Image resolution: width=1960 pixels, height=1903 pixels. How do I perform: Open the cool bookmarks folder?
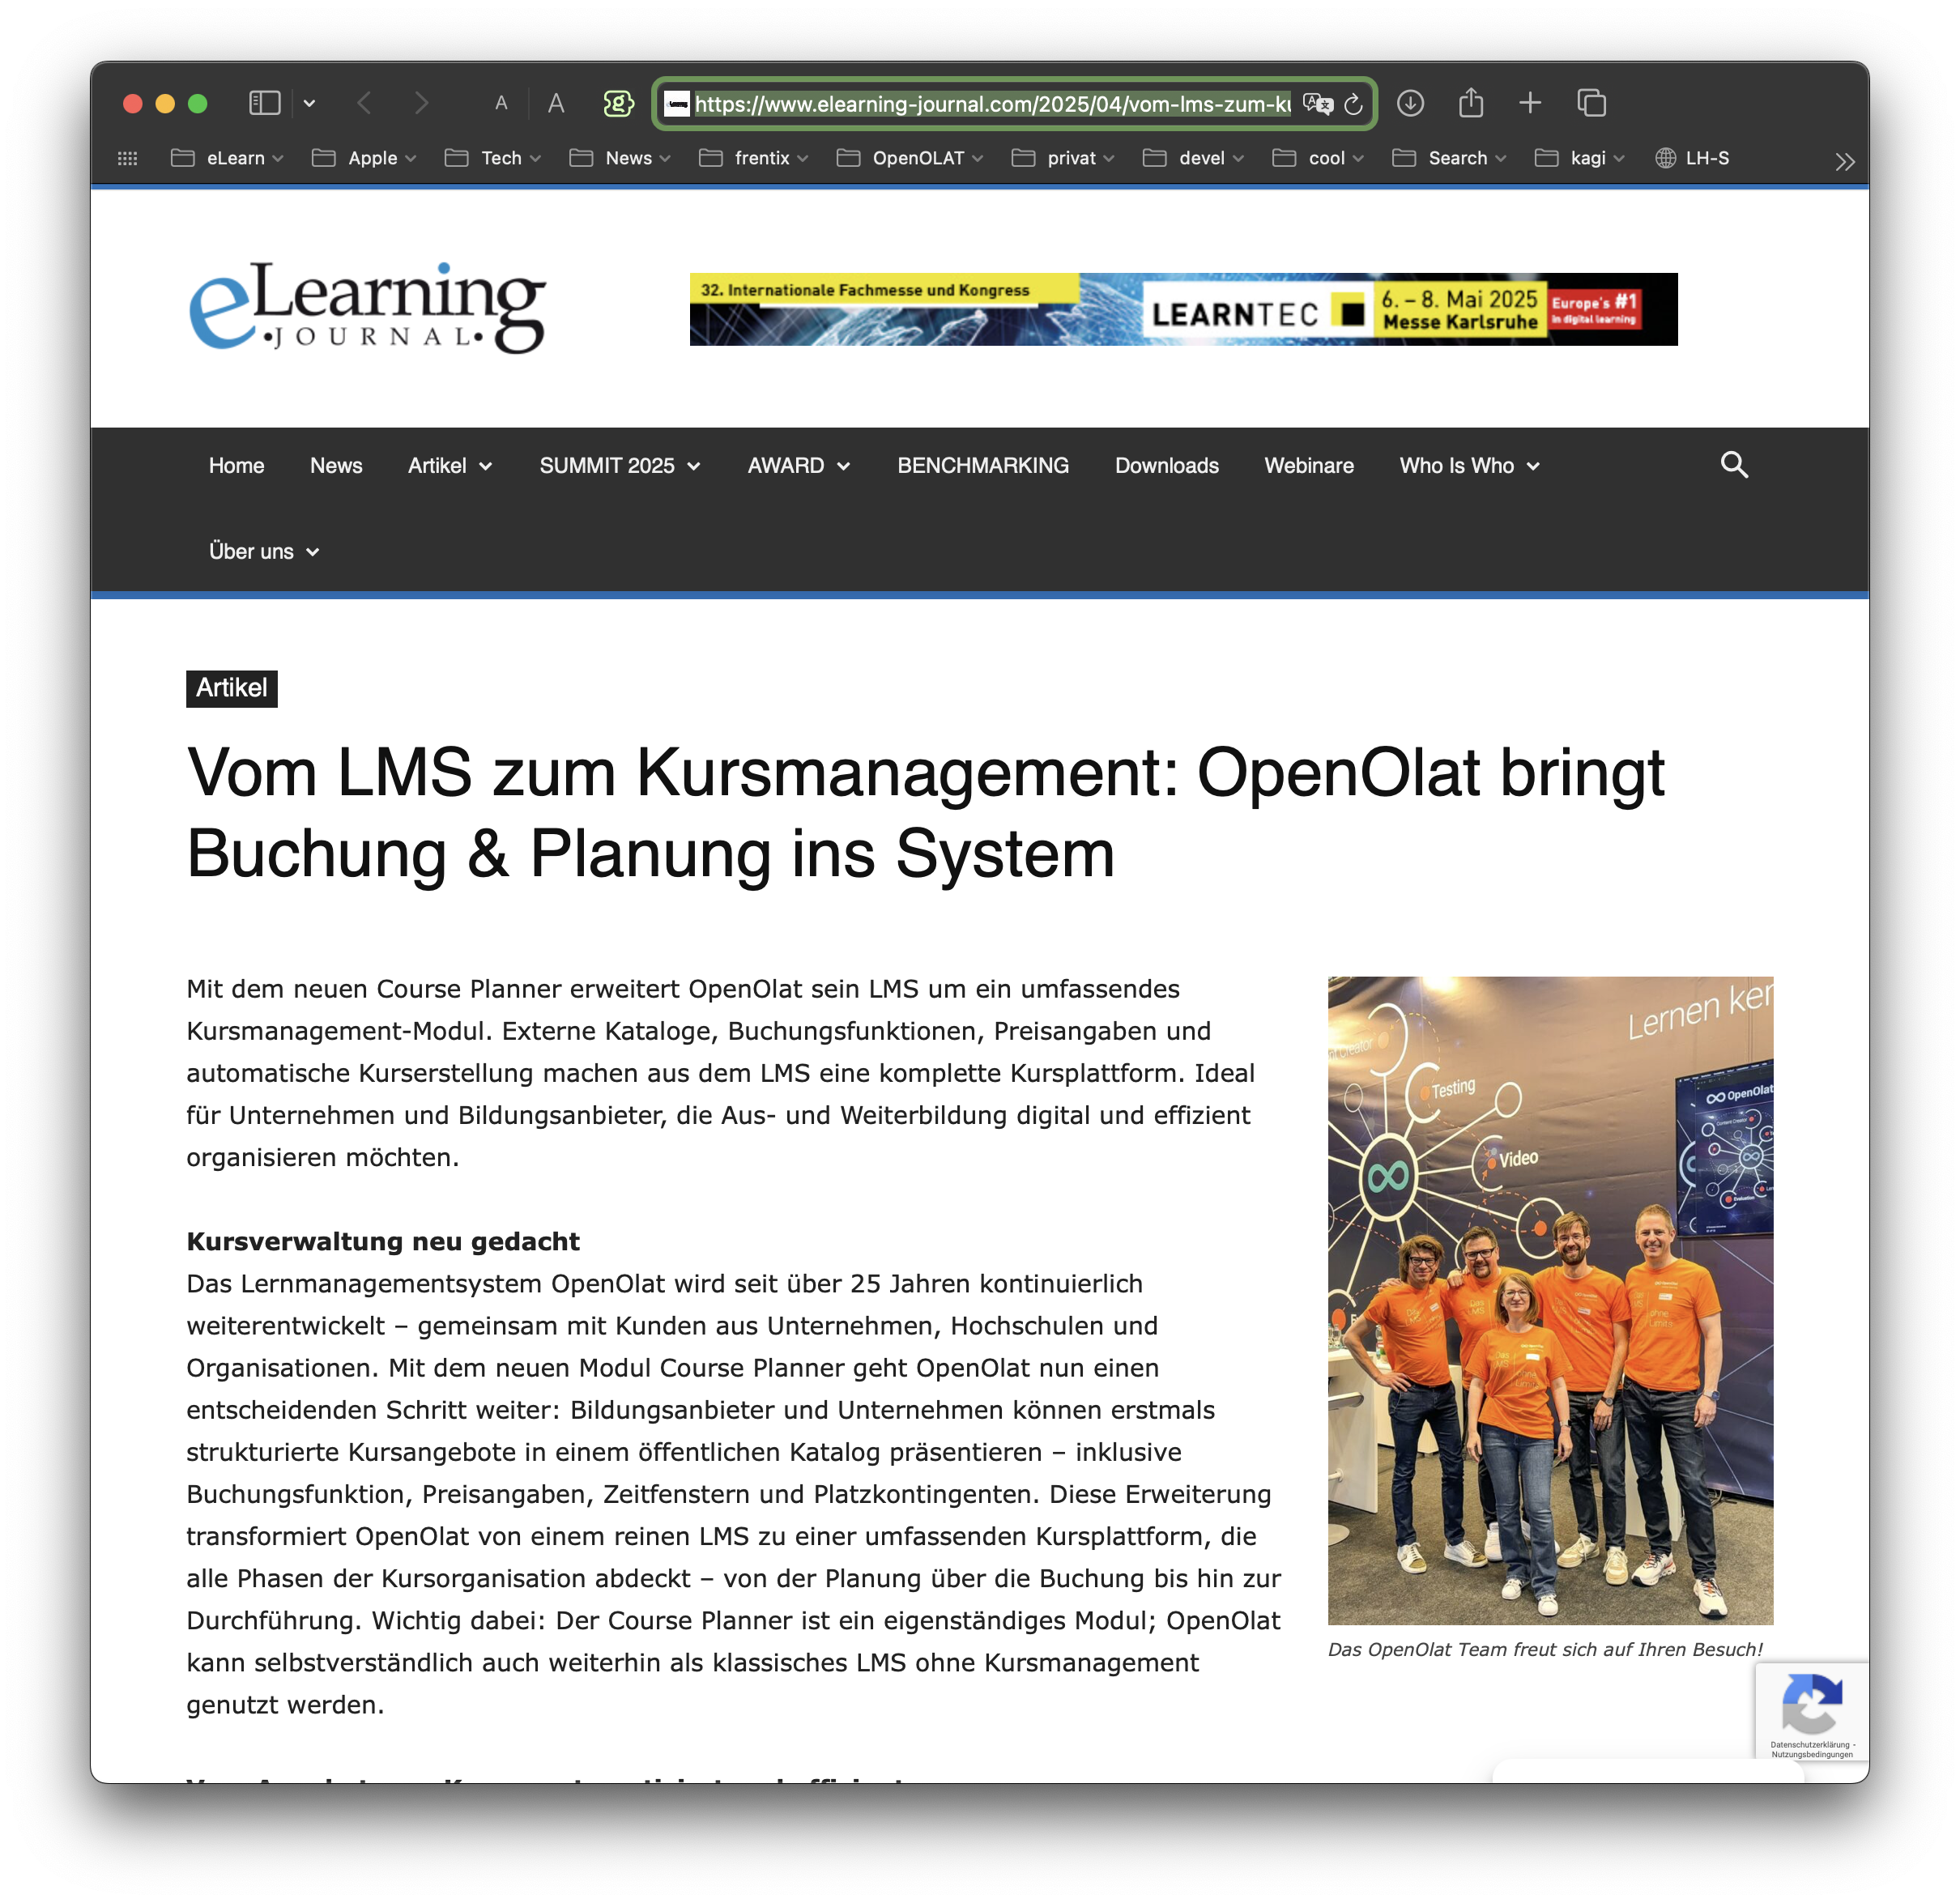pos(1318,158)
